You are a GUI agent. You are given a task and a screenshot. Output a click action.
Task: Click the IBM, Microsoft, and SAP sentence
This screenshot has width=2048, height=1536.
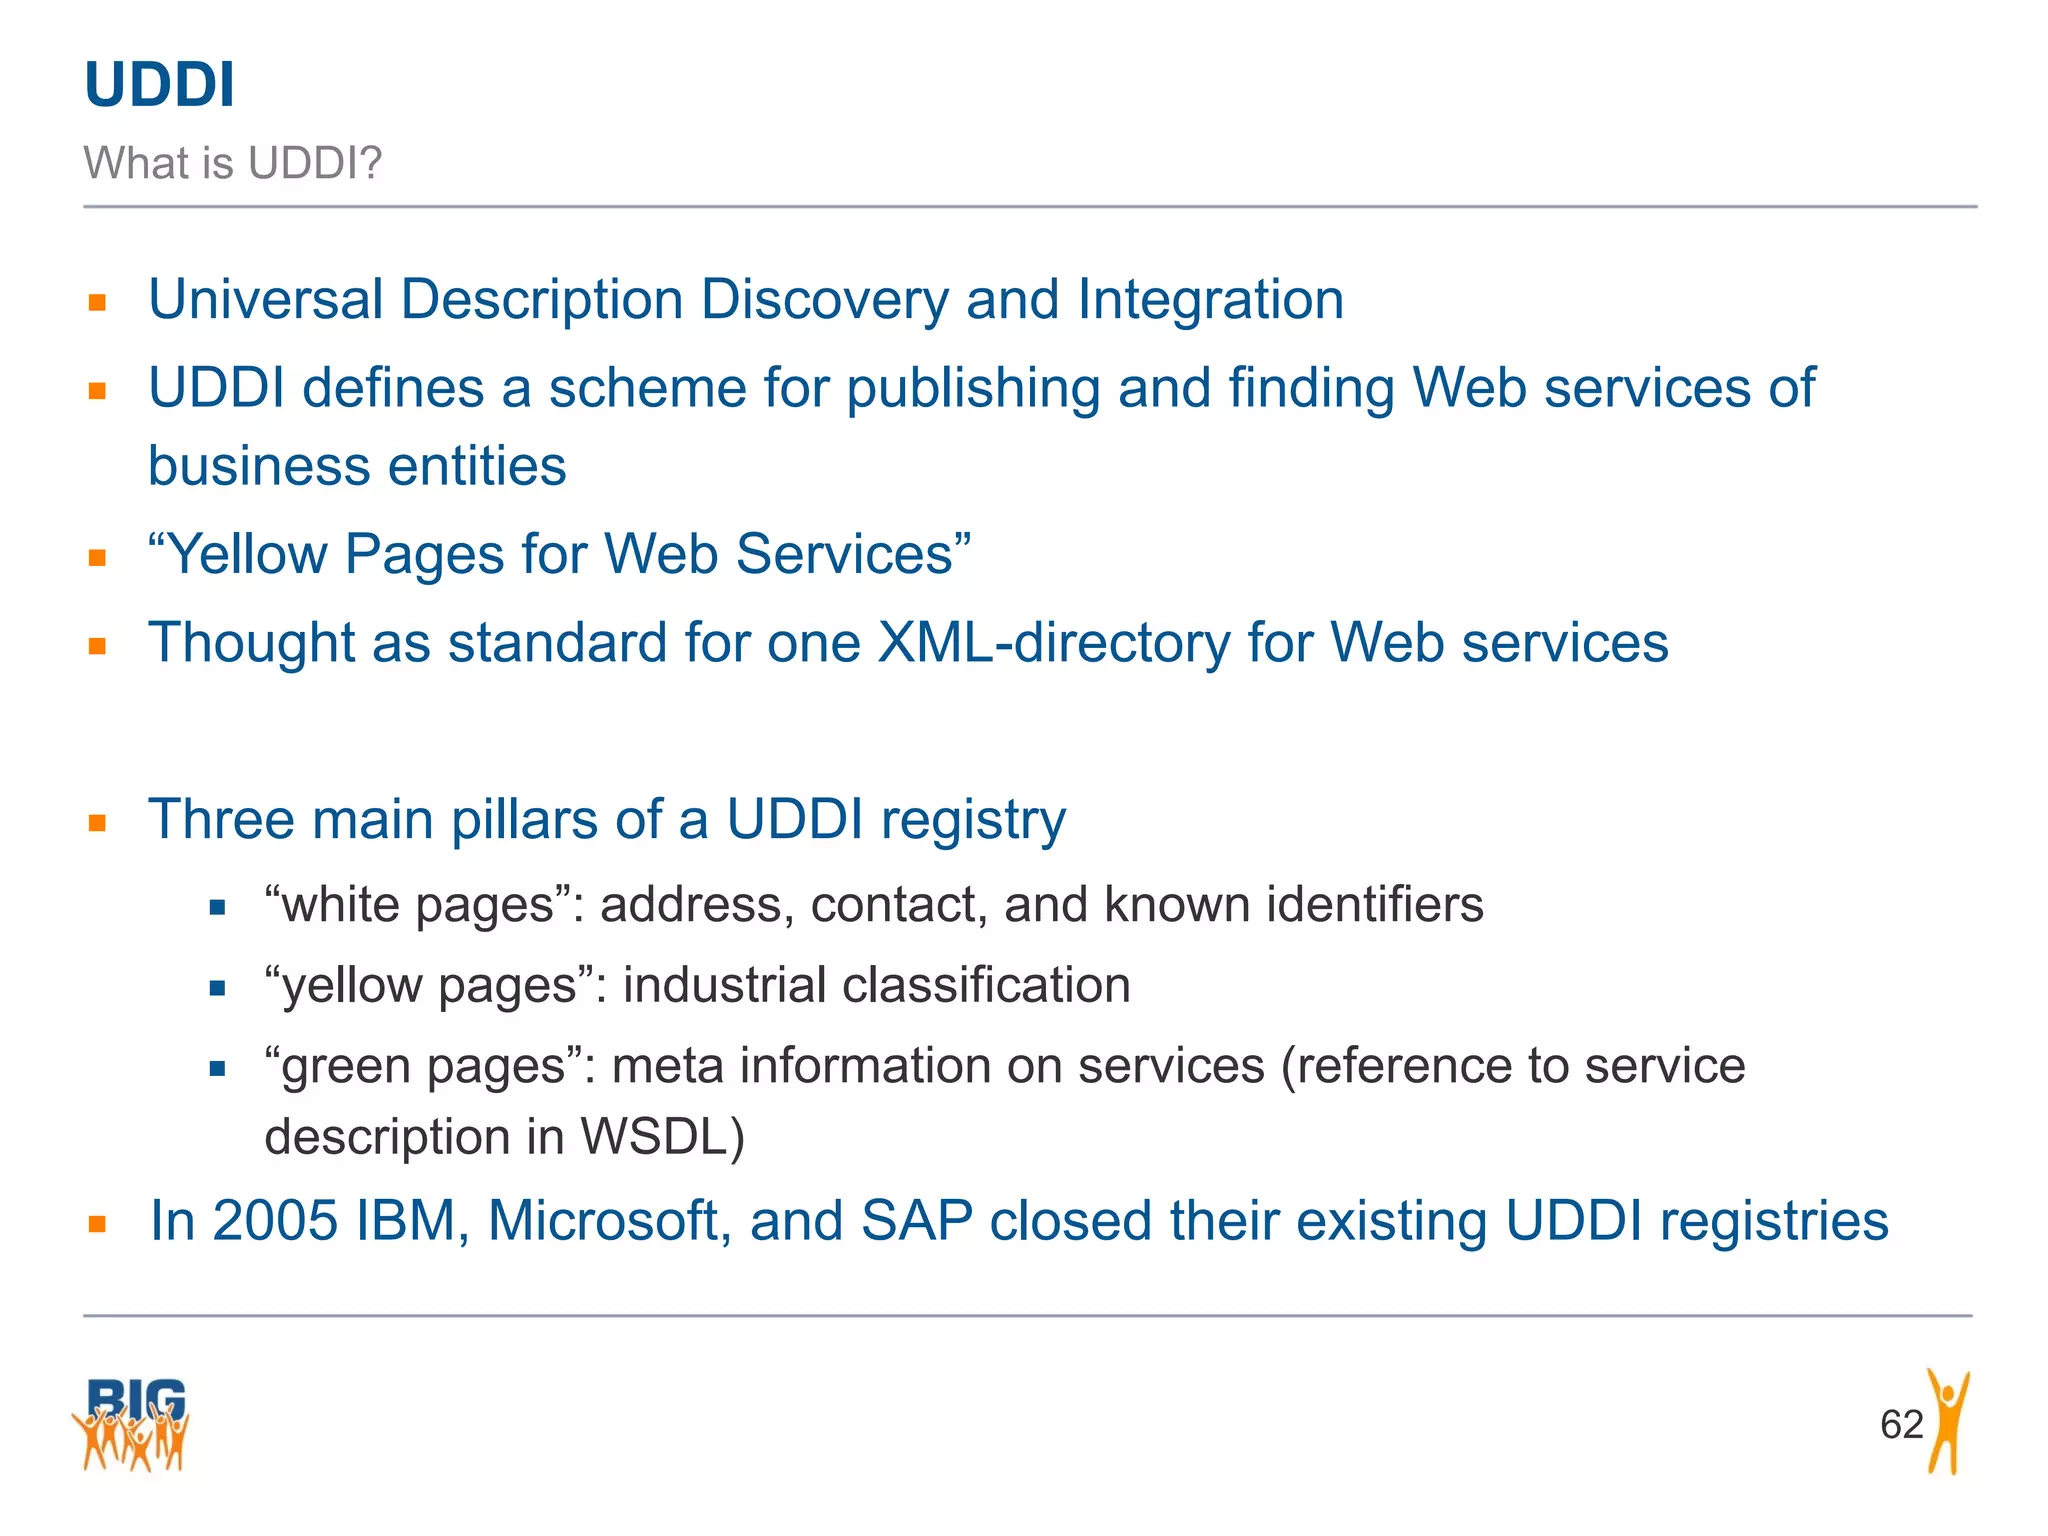[x=1019, y=1221]
